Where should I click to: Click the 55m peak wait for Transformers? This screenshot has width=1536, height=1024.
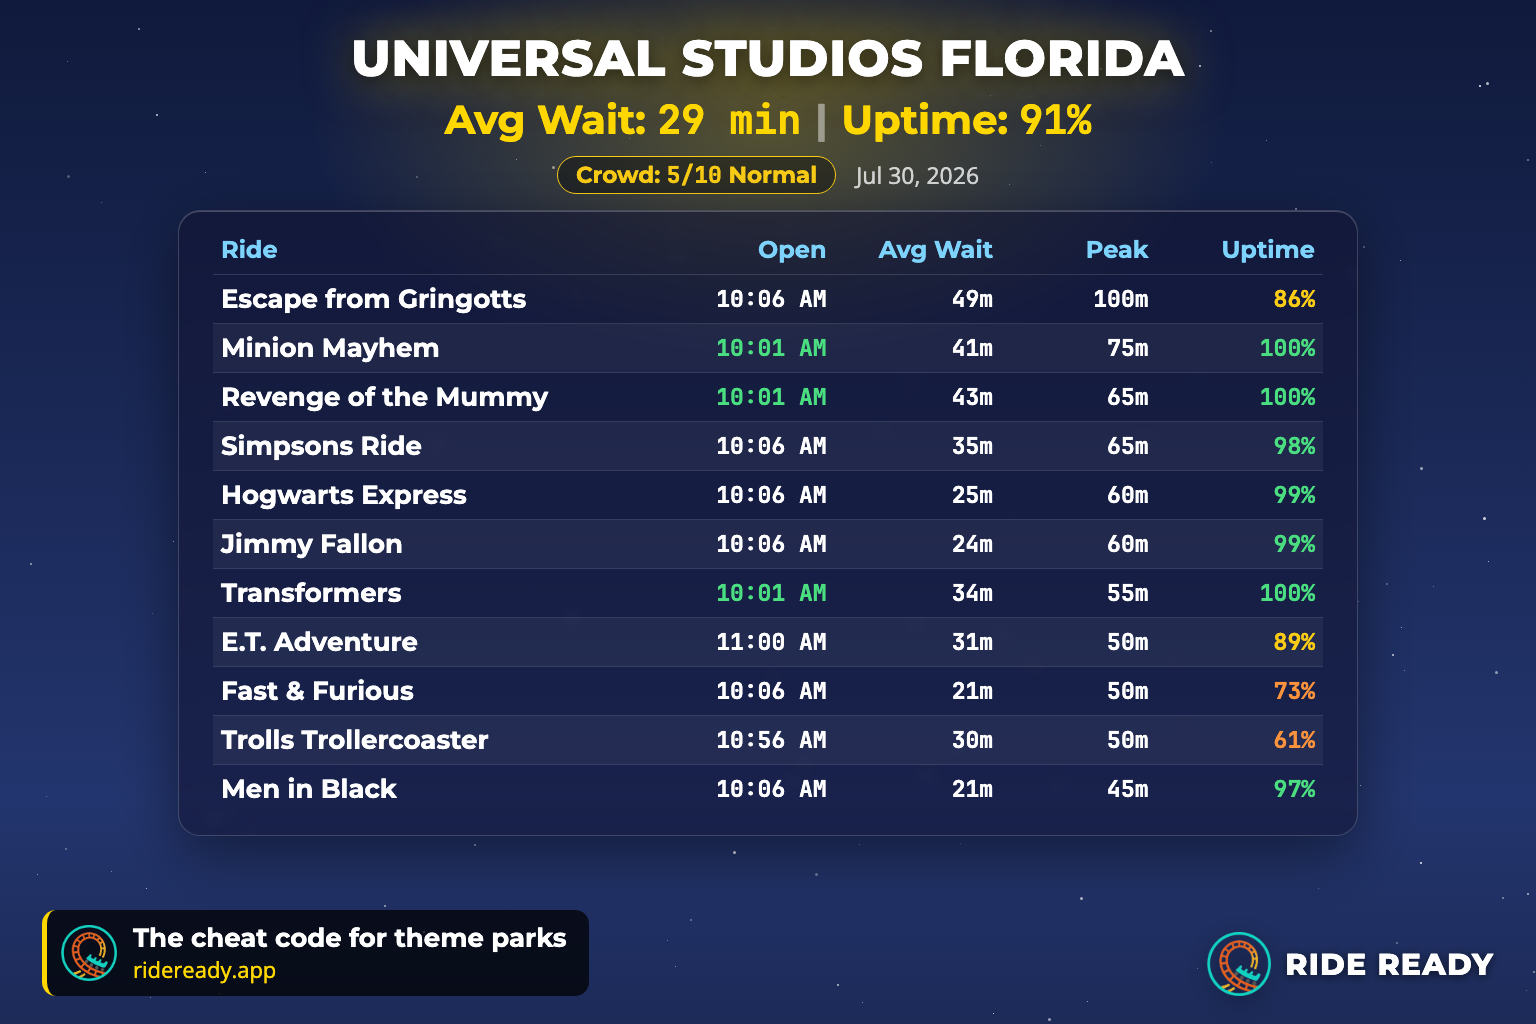point(1128,593)
